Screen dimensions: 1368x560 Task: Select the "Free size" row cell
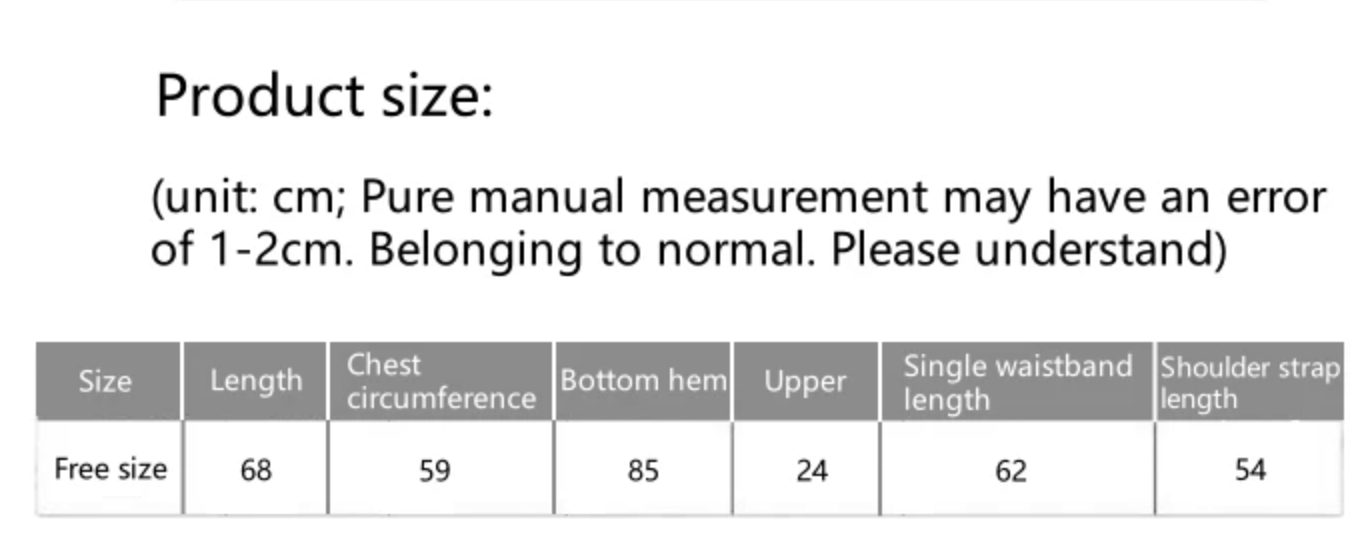pos(110,469)
